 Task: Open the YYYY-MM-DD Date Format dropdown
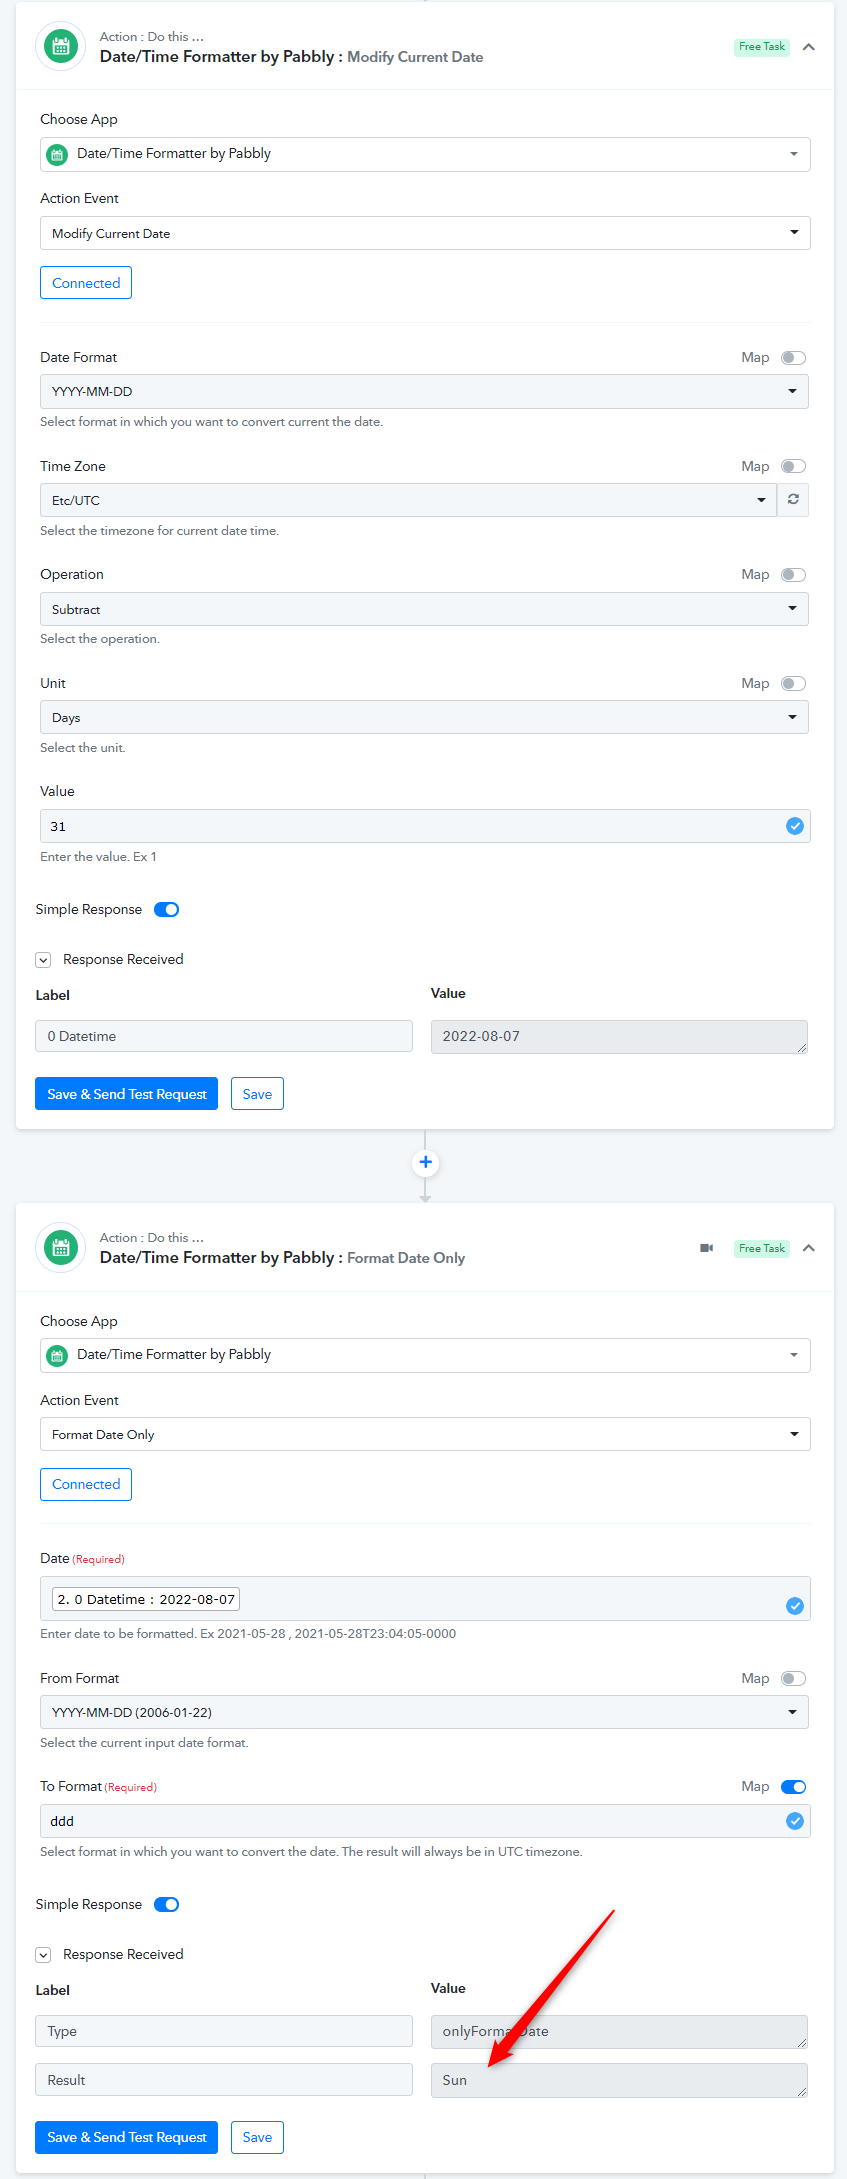coord(424,391)
